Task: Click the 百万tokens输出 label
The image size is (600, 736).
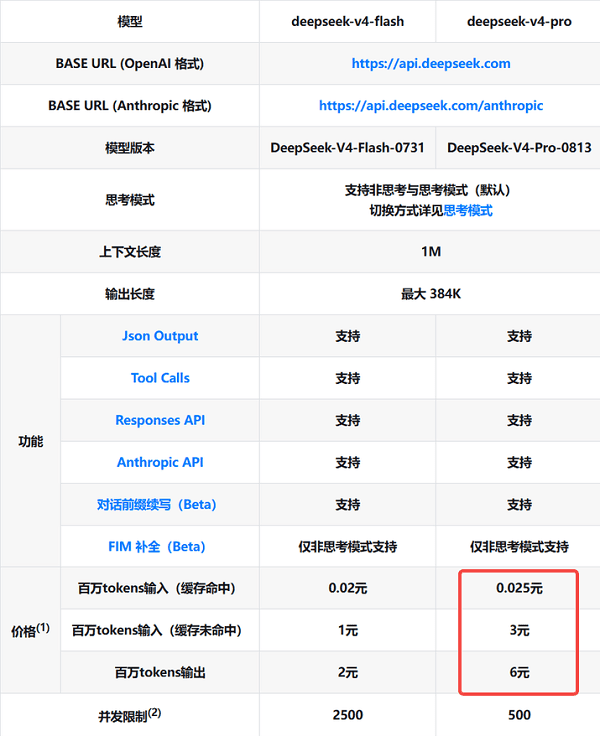Action: [160, 672]
